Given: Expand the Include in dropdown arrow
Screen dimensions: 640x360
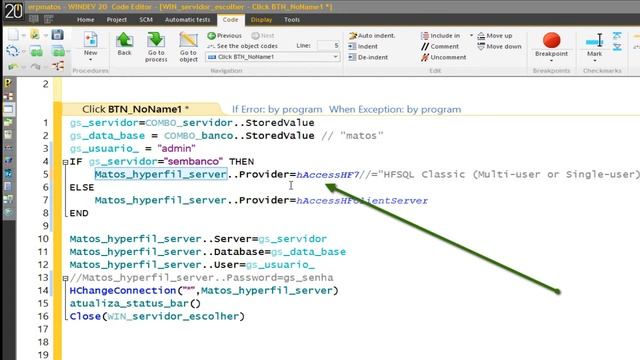Looking at the screenshot, I should (471, 36).
